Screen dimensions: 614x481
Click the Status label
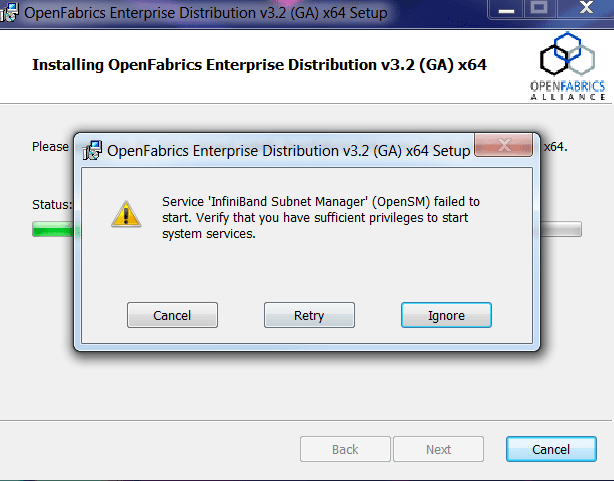pyautogui.click(x=52, y=204)
